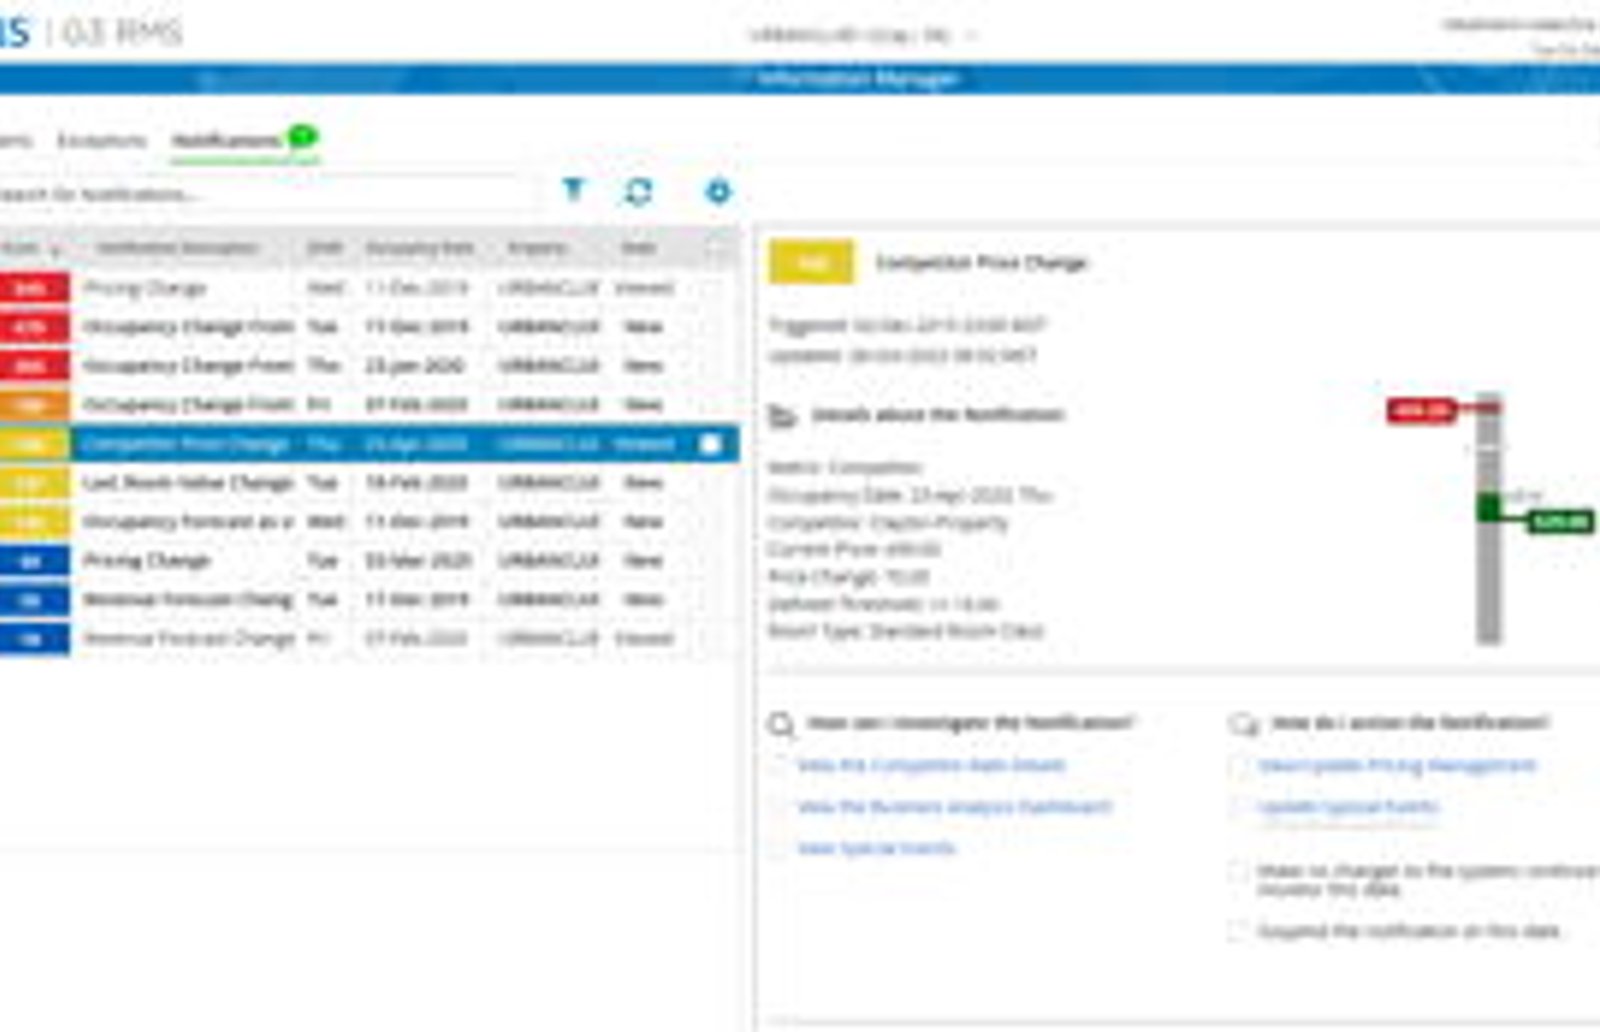Open the Update Special Events link

pyautogui.click(x=1348, y=807)
